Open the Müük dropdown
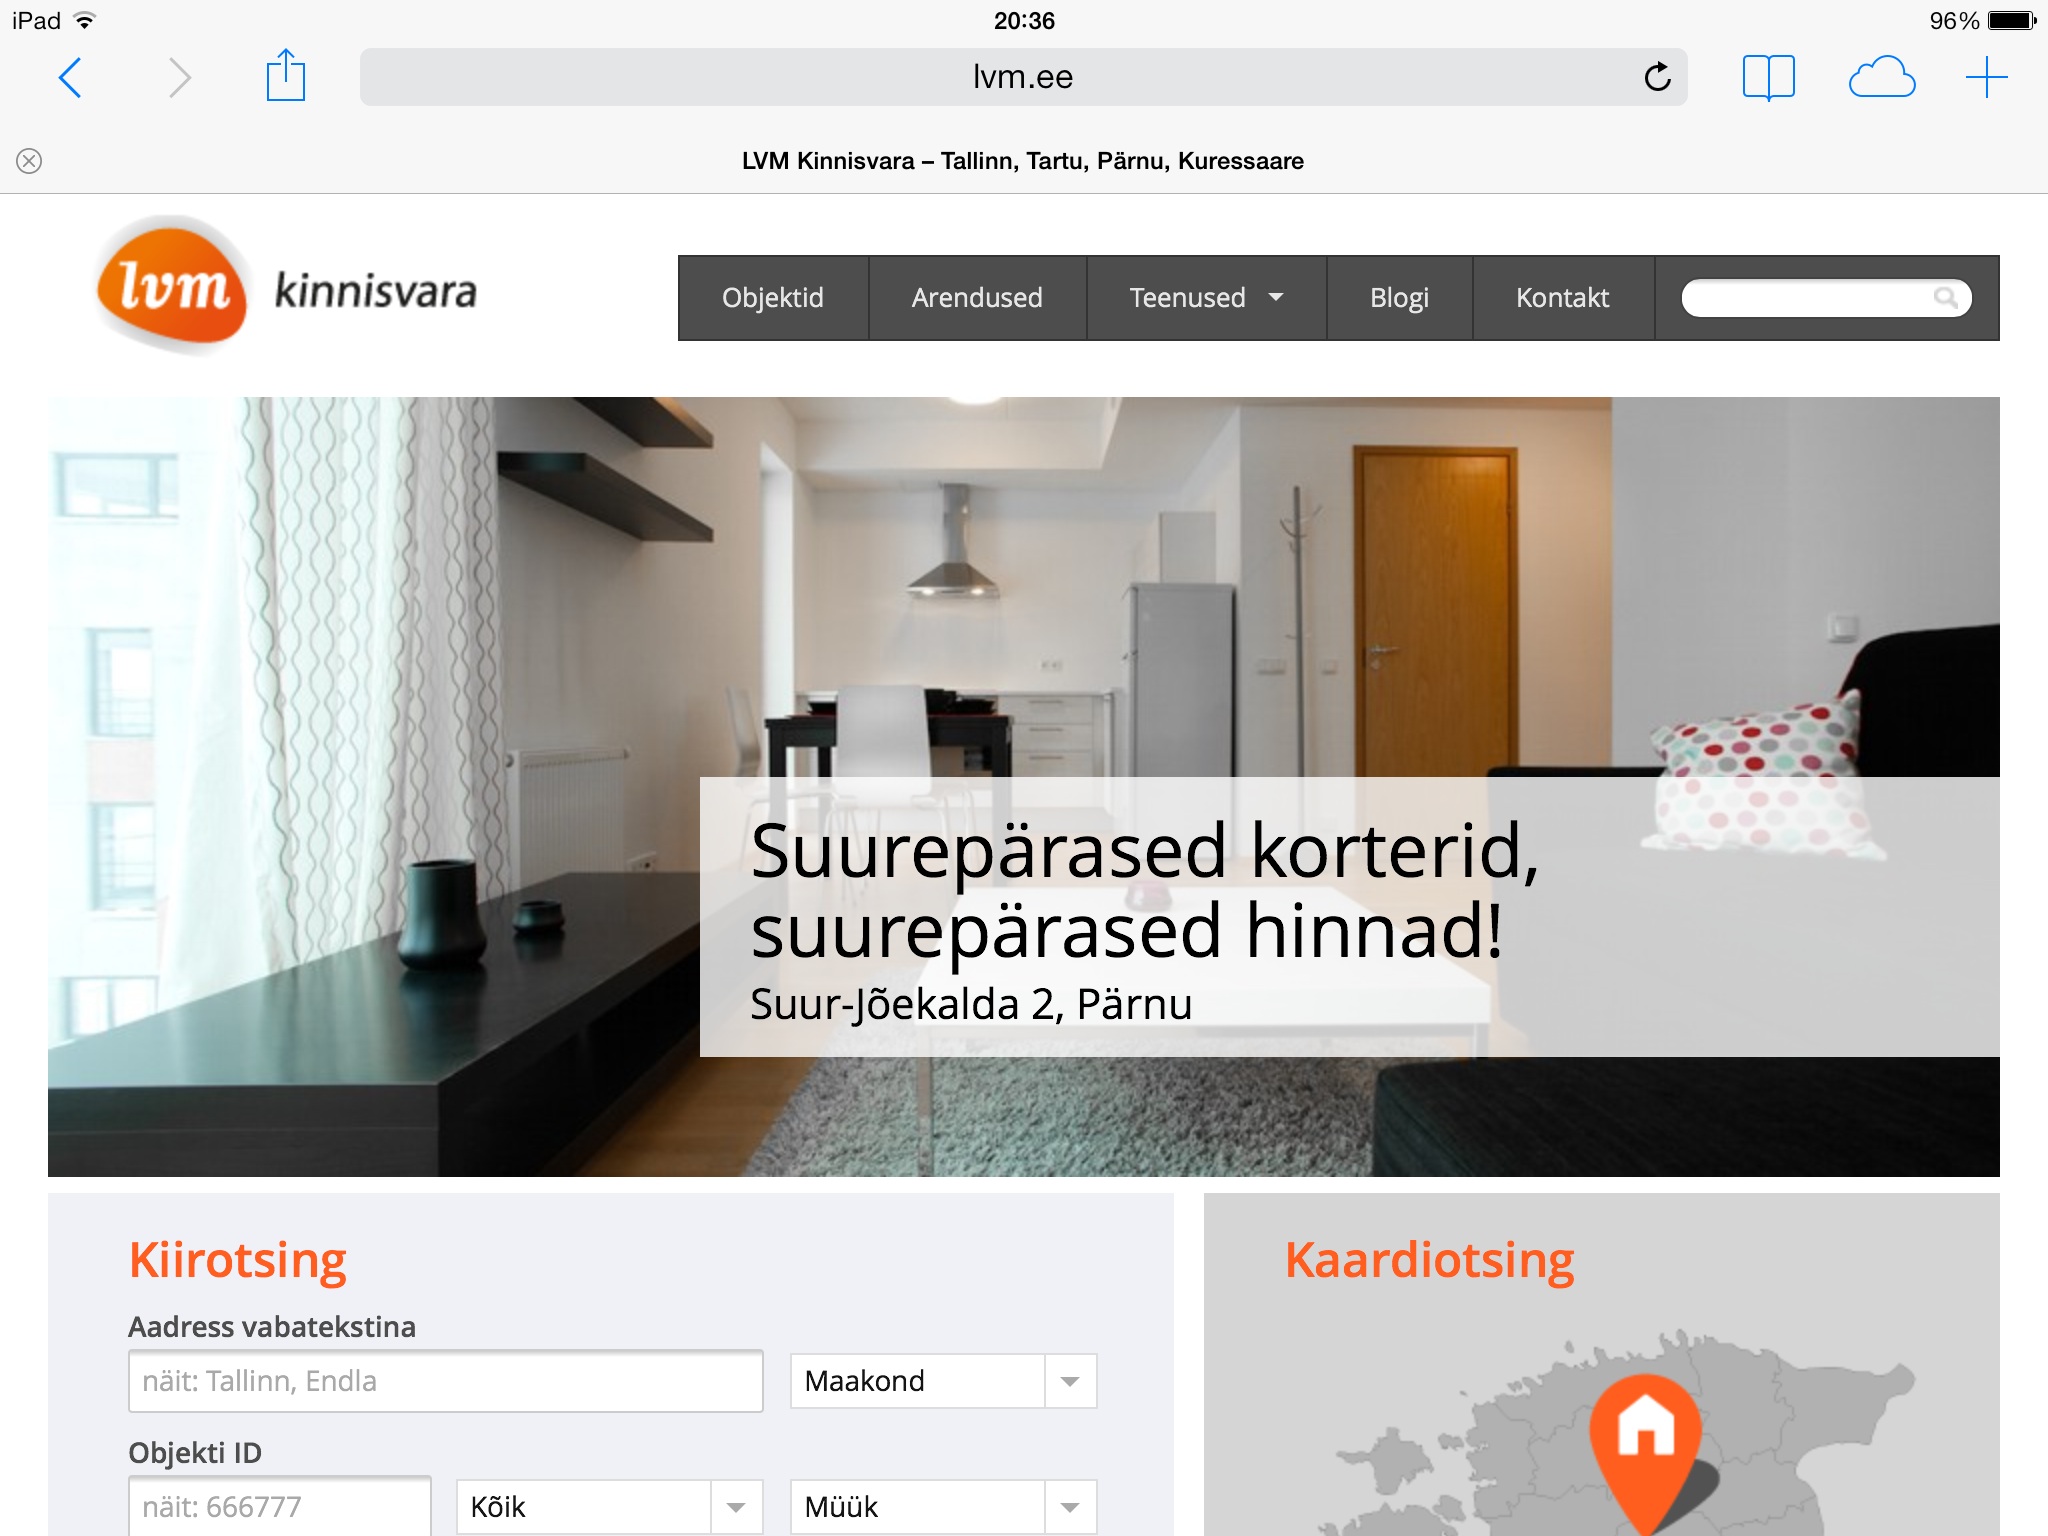 pyautogui.click(x=943, y=1507)
